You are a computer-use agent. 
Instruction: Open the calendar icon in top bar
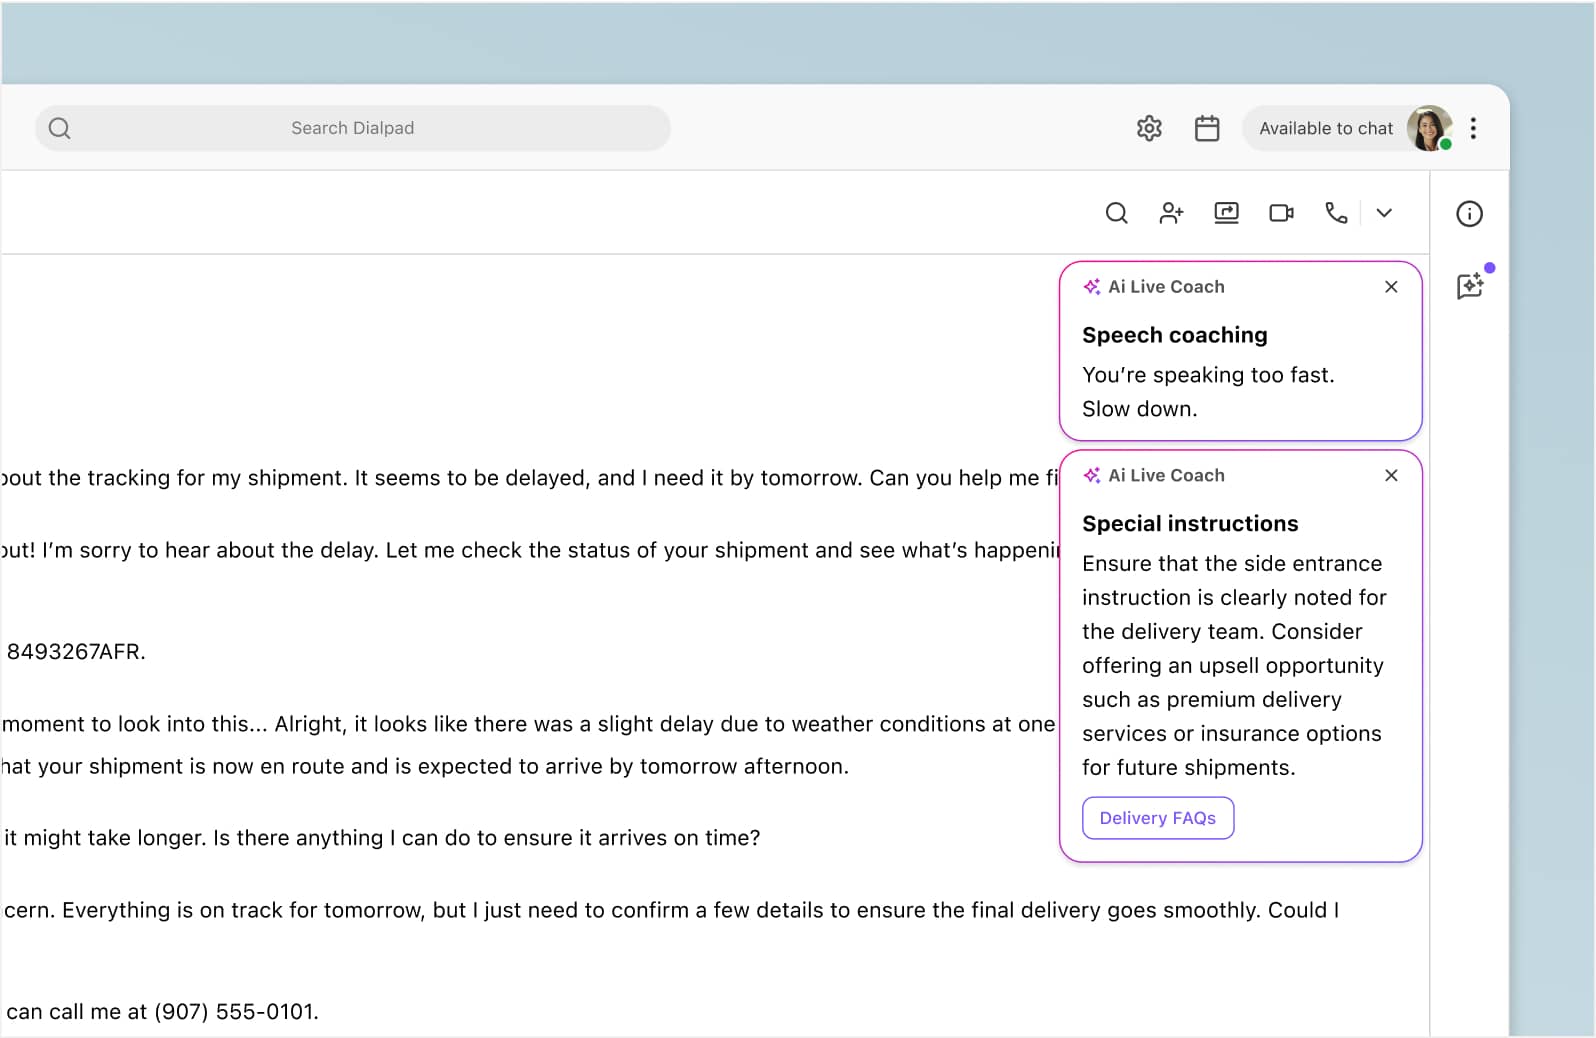pos(1207,129)
